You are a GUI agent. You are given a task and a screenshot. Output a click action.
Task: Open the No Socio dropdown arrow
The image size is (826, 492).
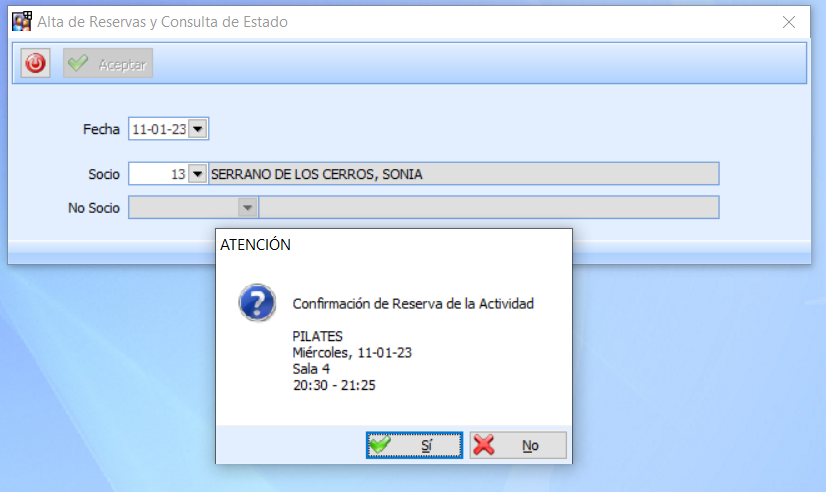tap(247, 208)
